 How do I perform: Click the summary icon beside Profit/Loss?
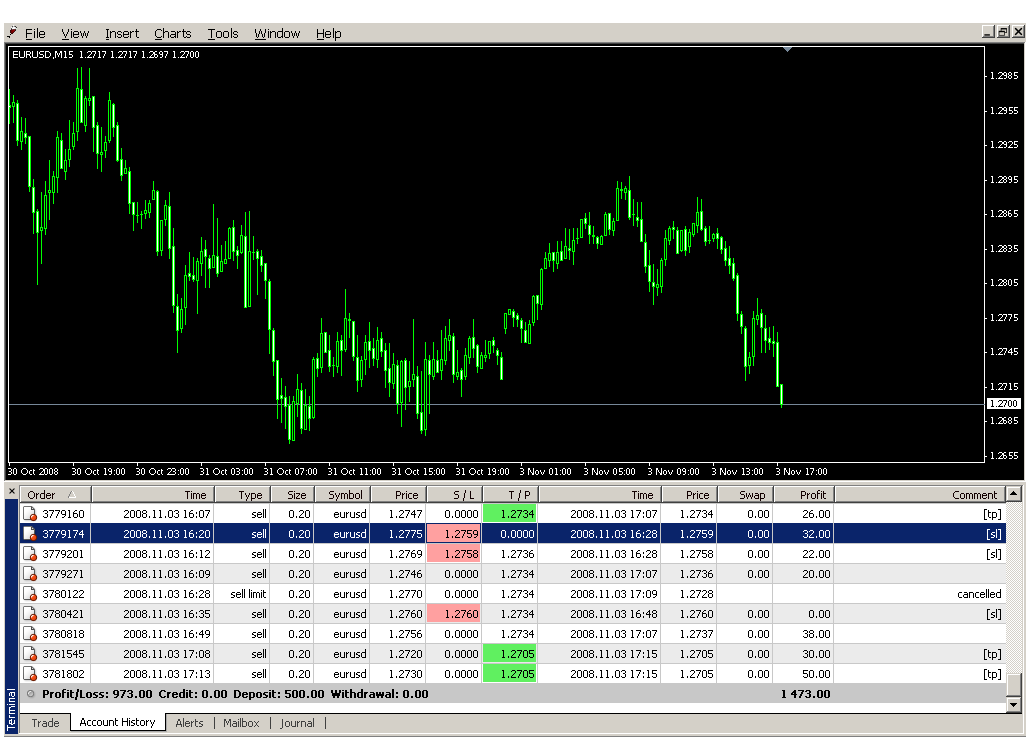[30, 694]
